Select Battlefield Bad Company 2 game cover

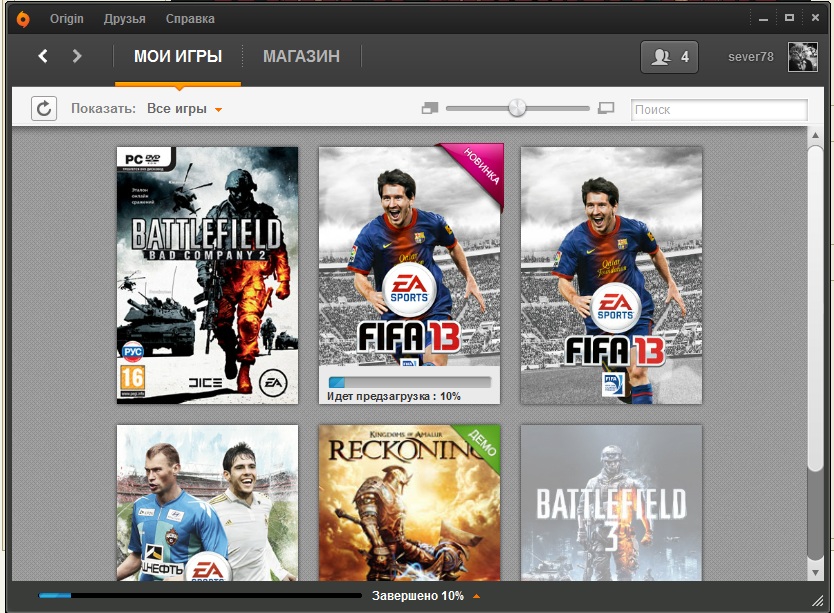click(207, 275)
